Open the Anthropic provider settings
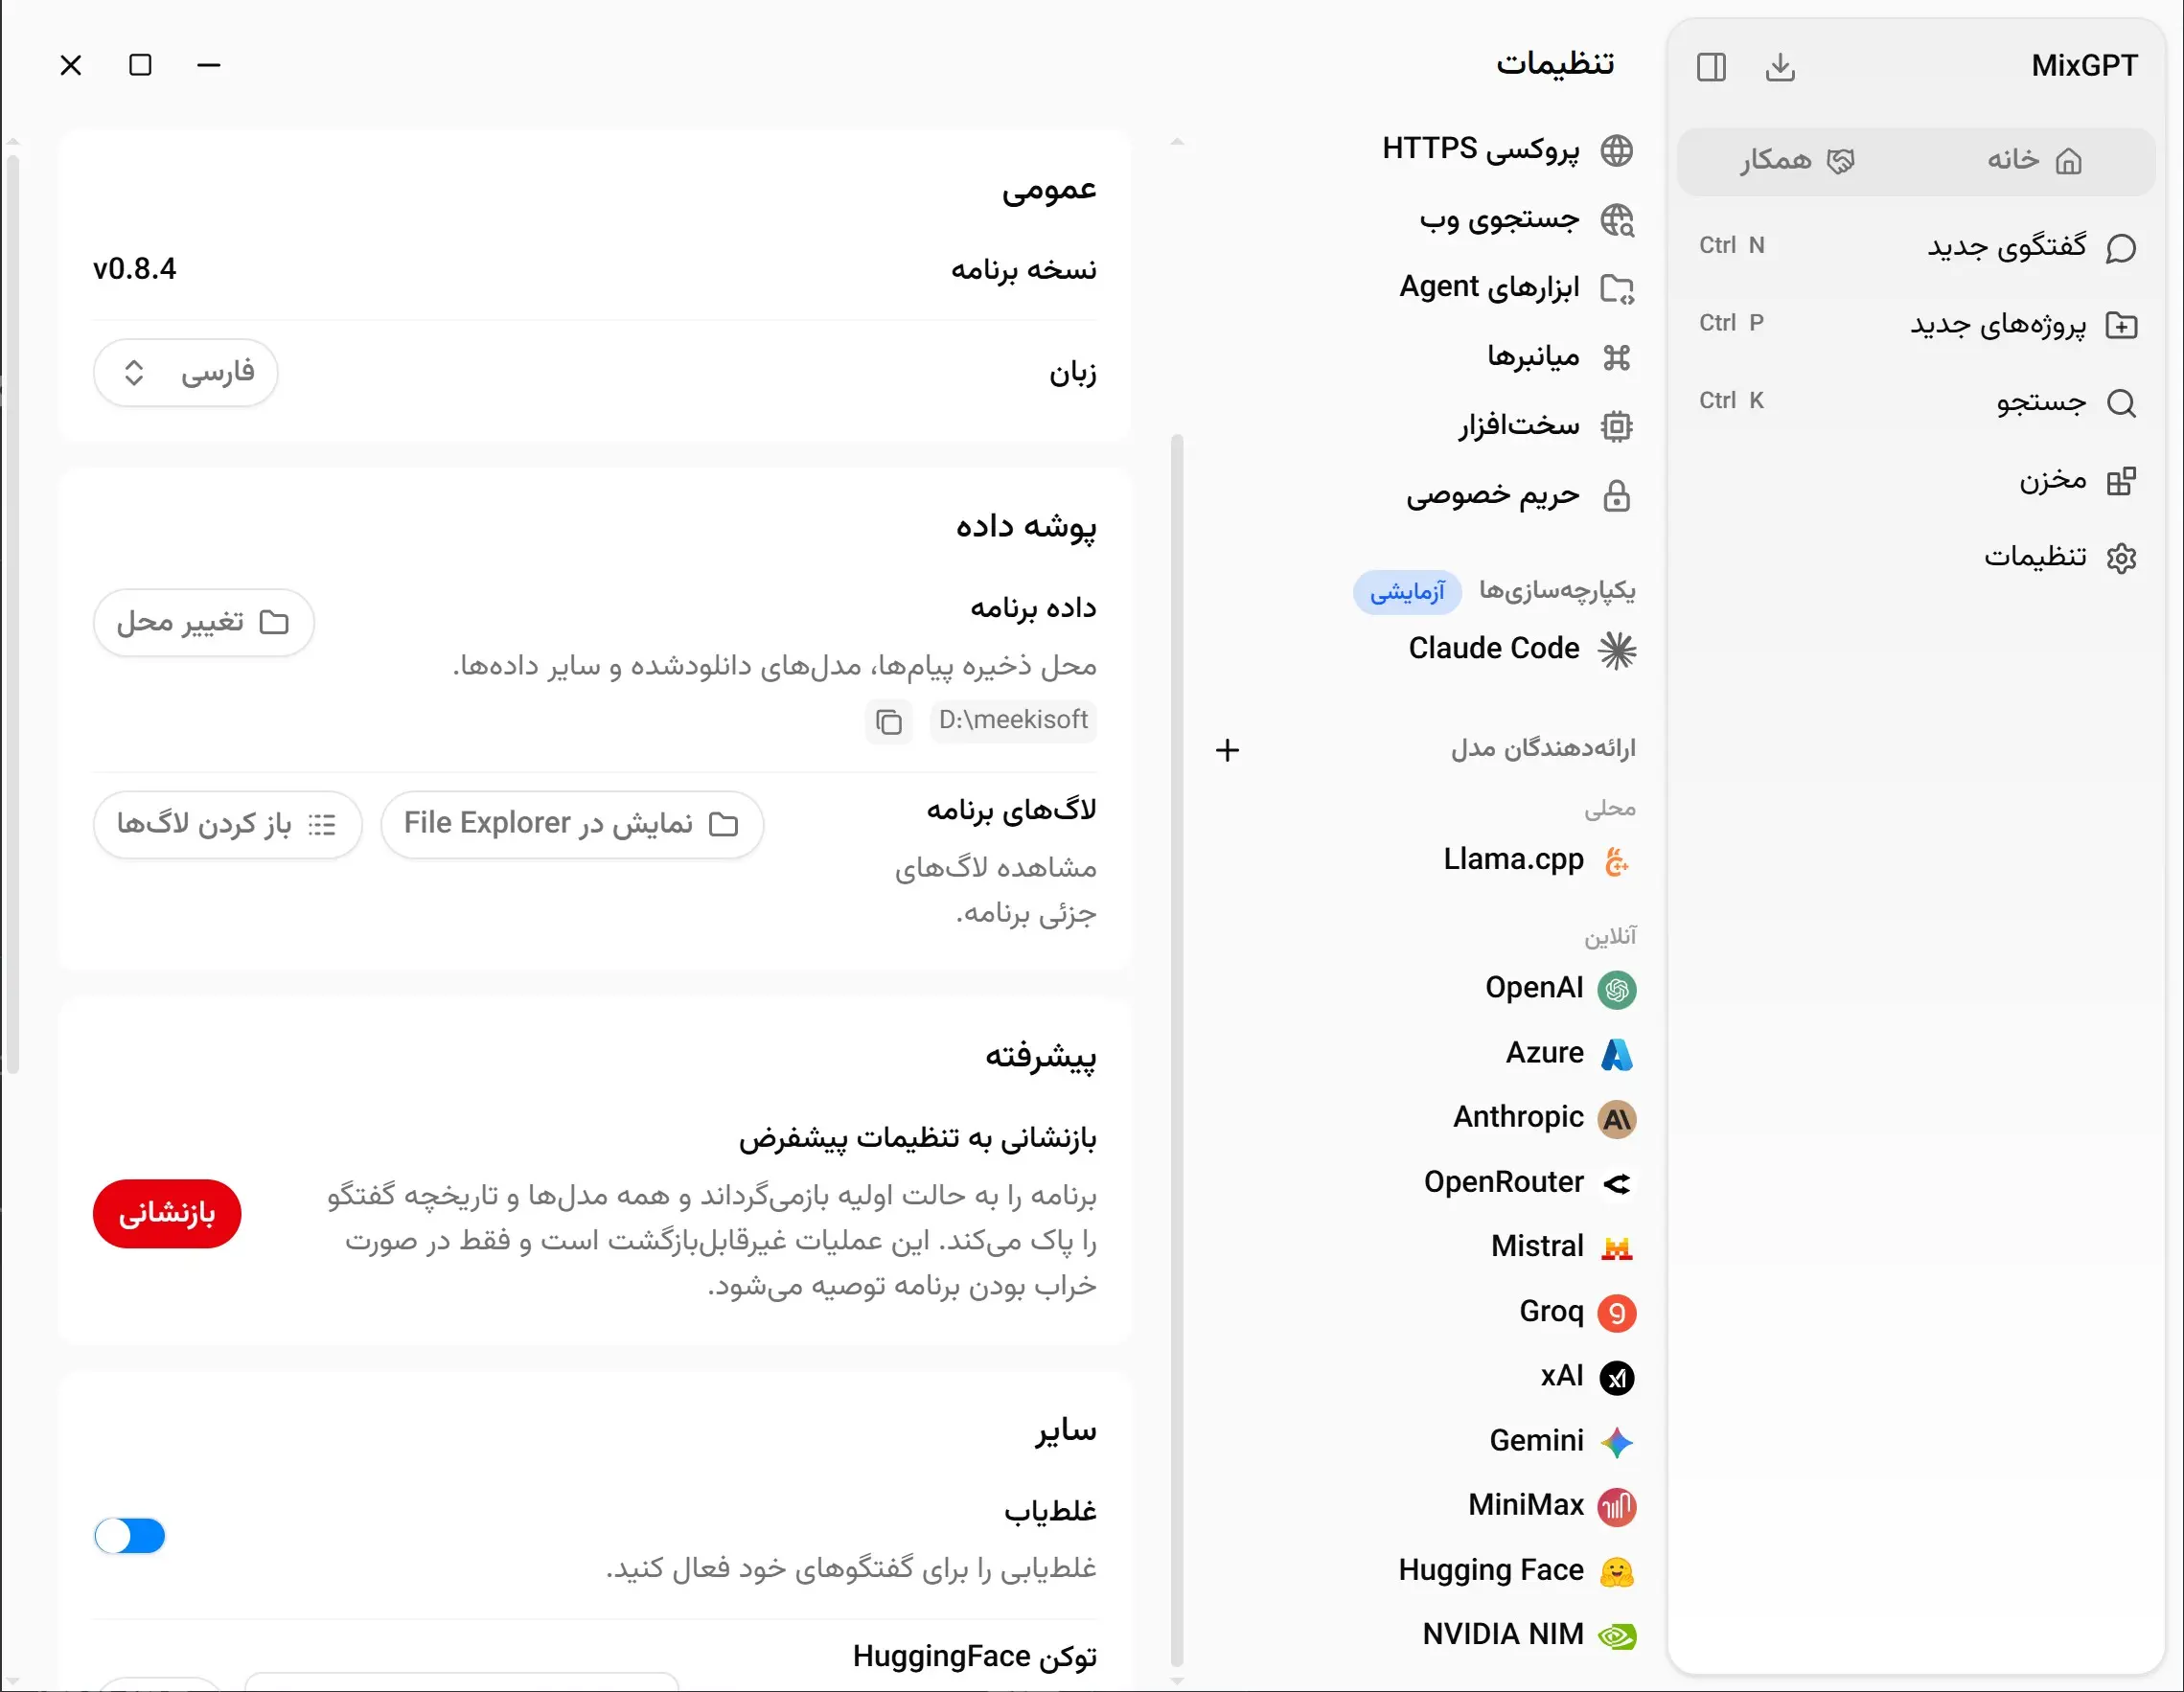2184x1692 pixels. (x=1544, y=1117)
